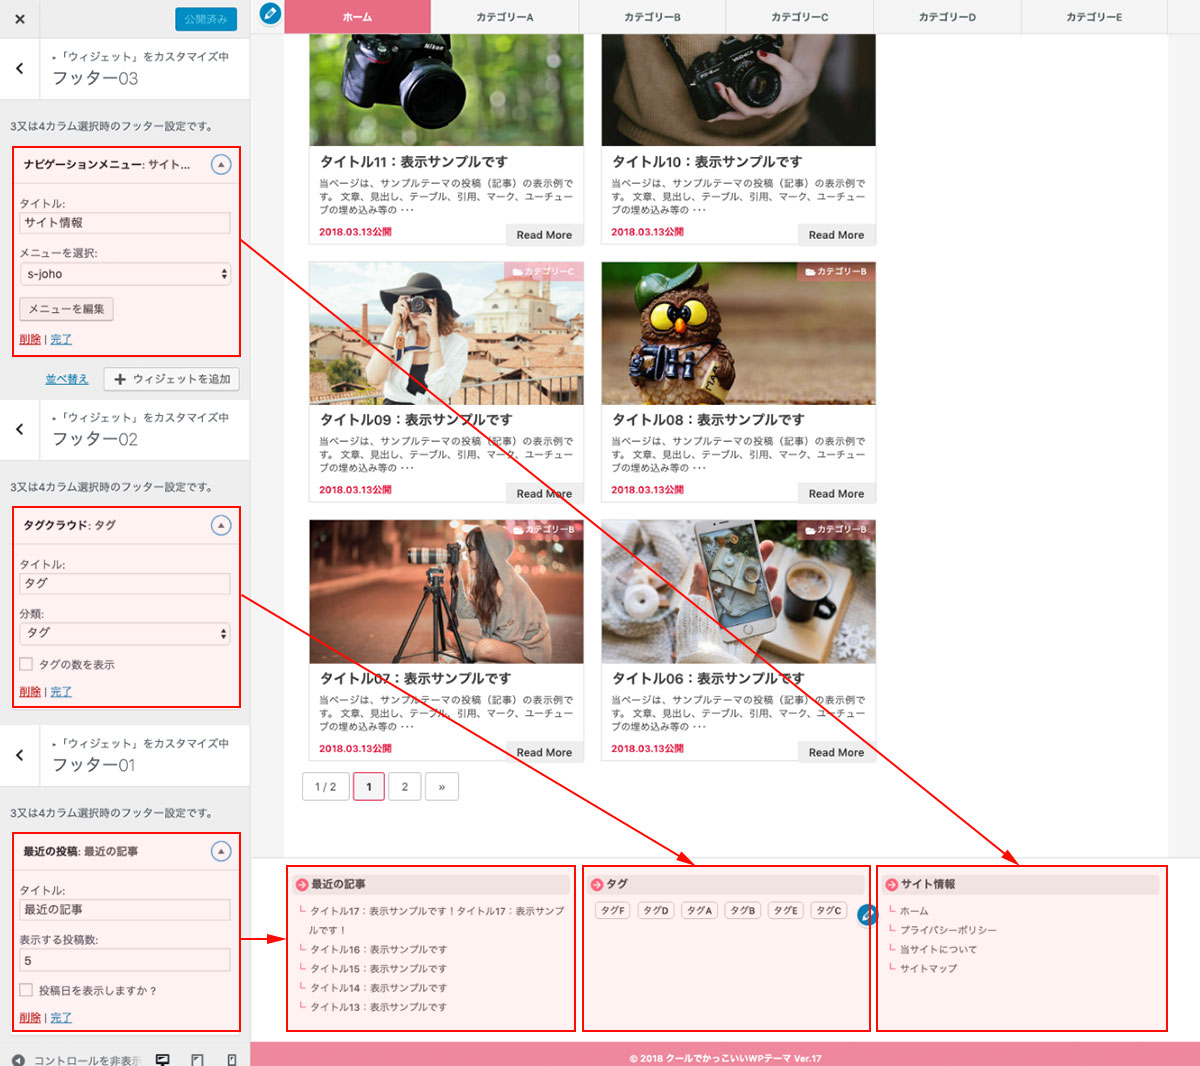
Task: Click the タグD tag
Action: [656, 910]
